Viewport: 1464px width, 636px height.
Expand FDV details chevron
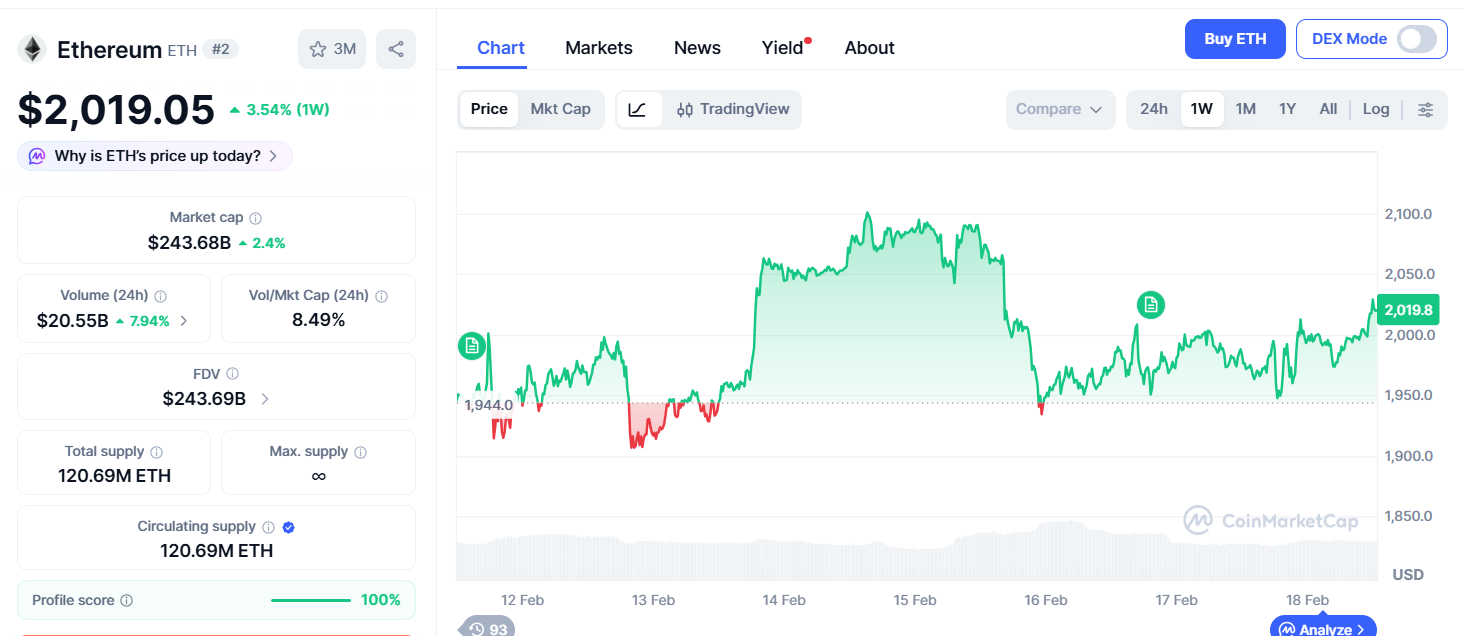point(264,399)
